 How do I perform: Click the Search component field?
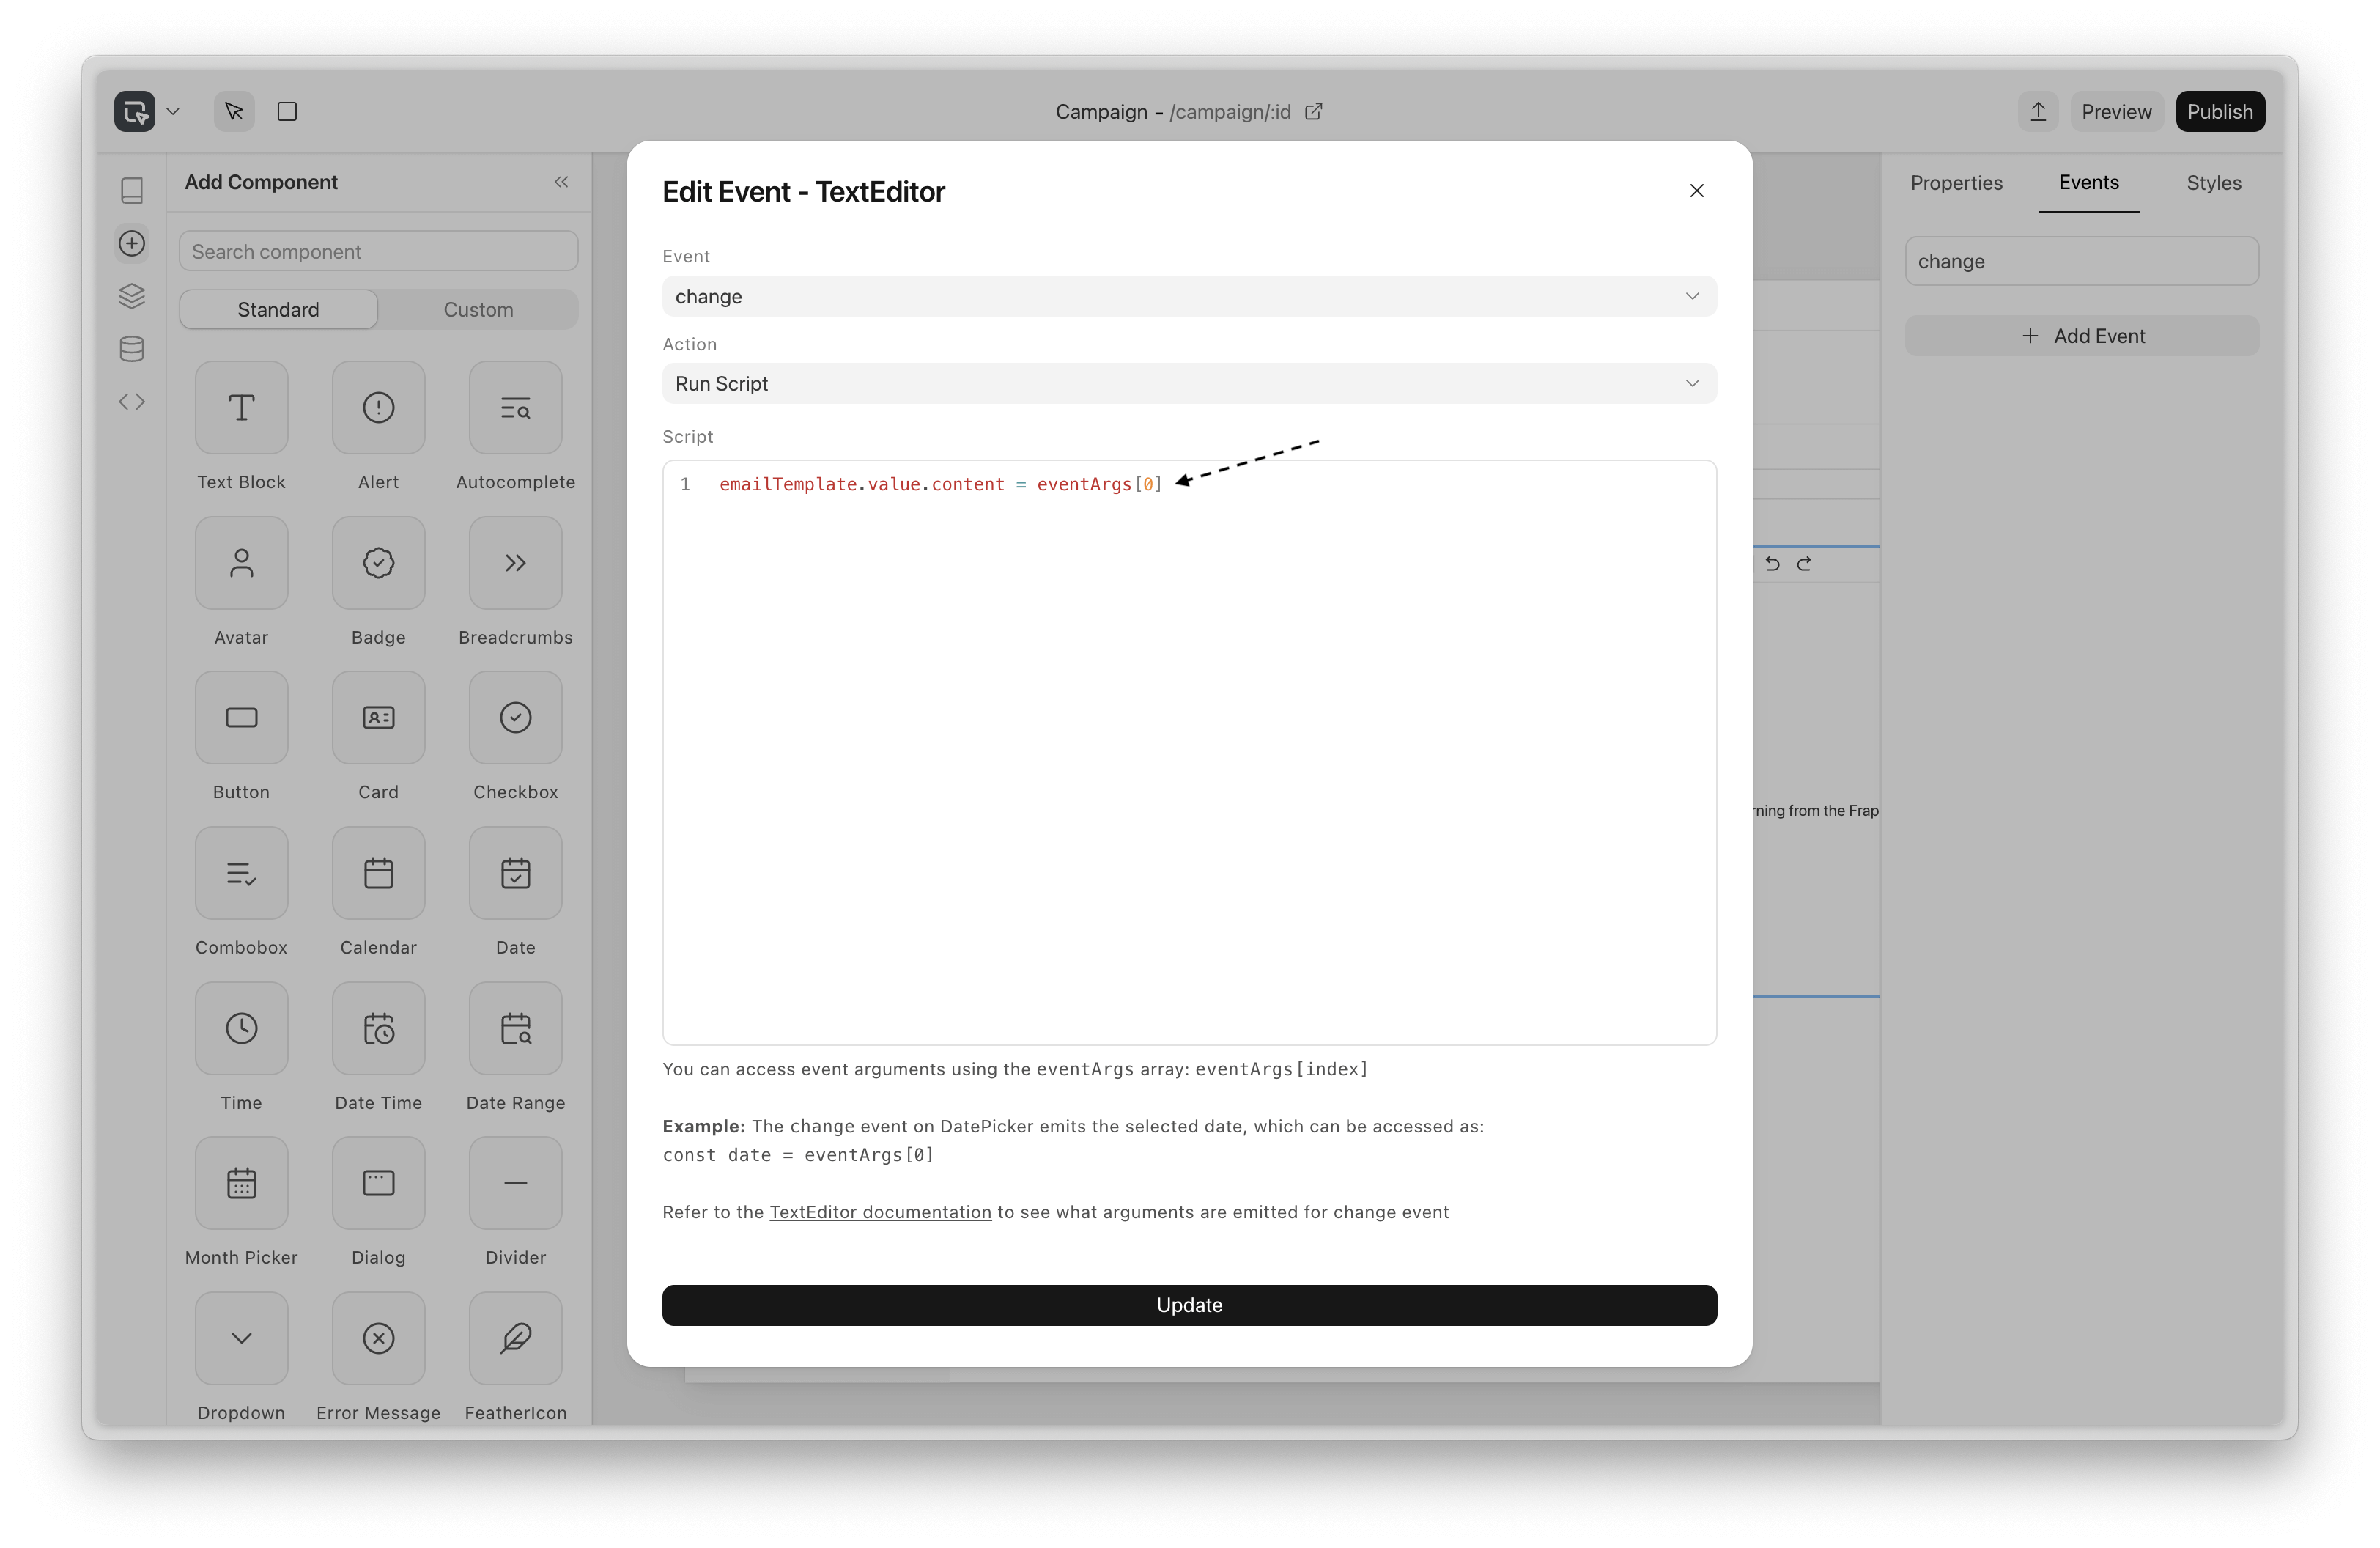(378, 252)
